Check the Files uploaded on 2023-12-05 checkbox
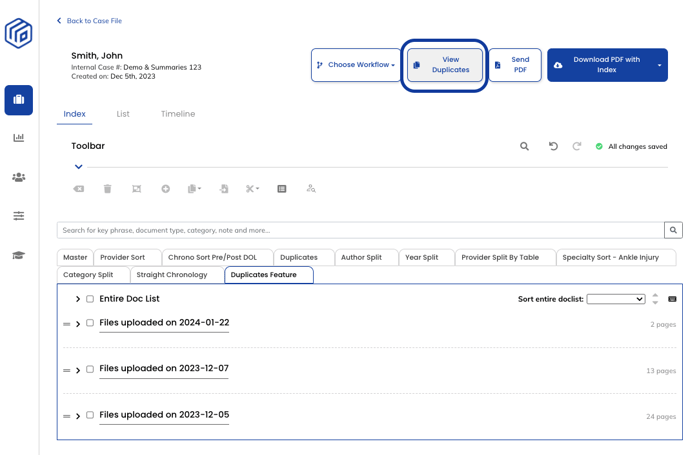The image size is (688, 455). point(90,415)
